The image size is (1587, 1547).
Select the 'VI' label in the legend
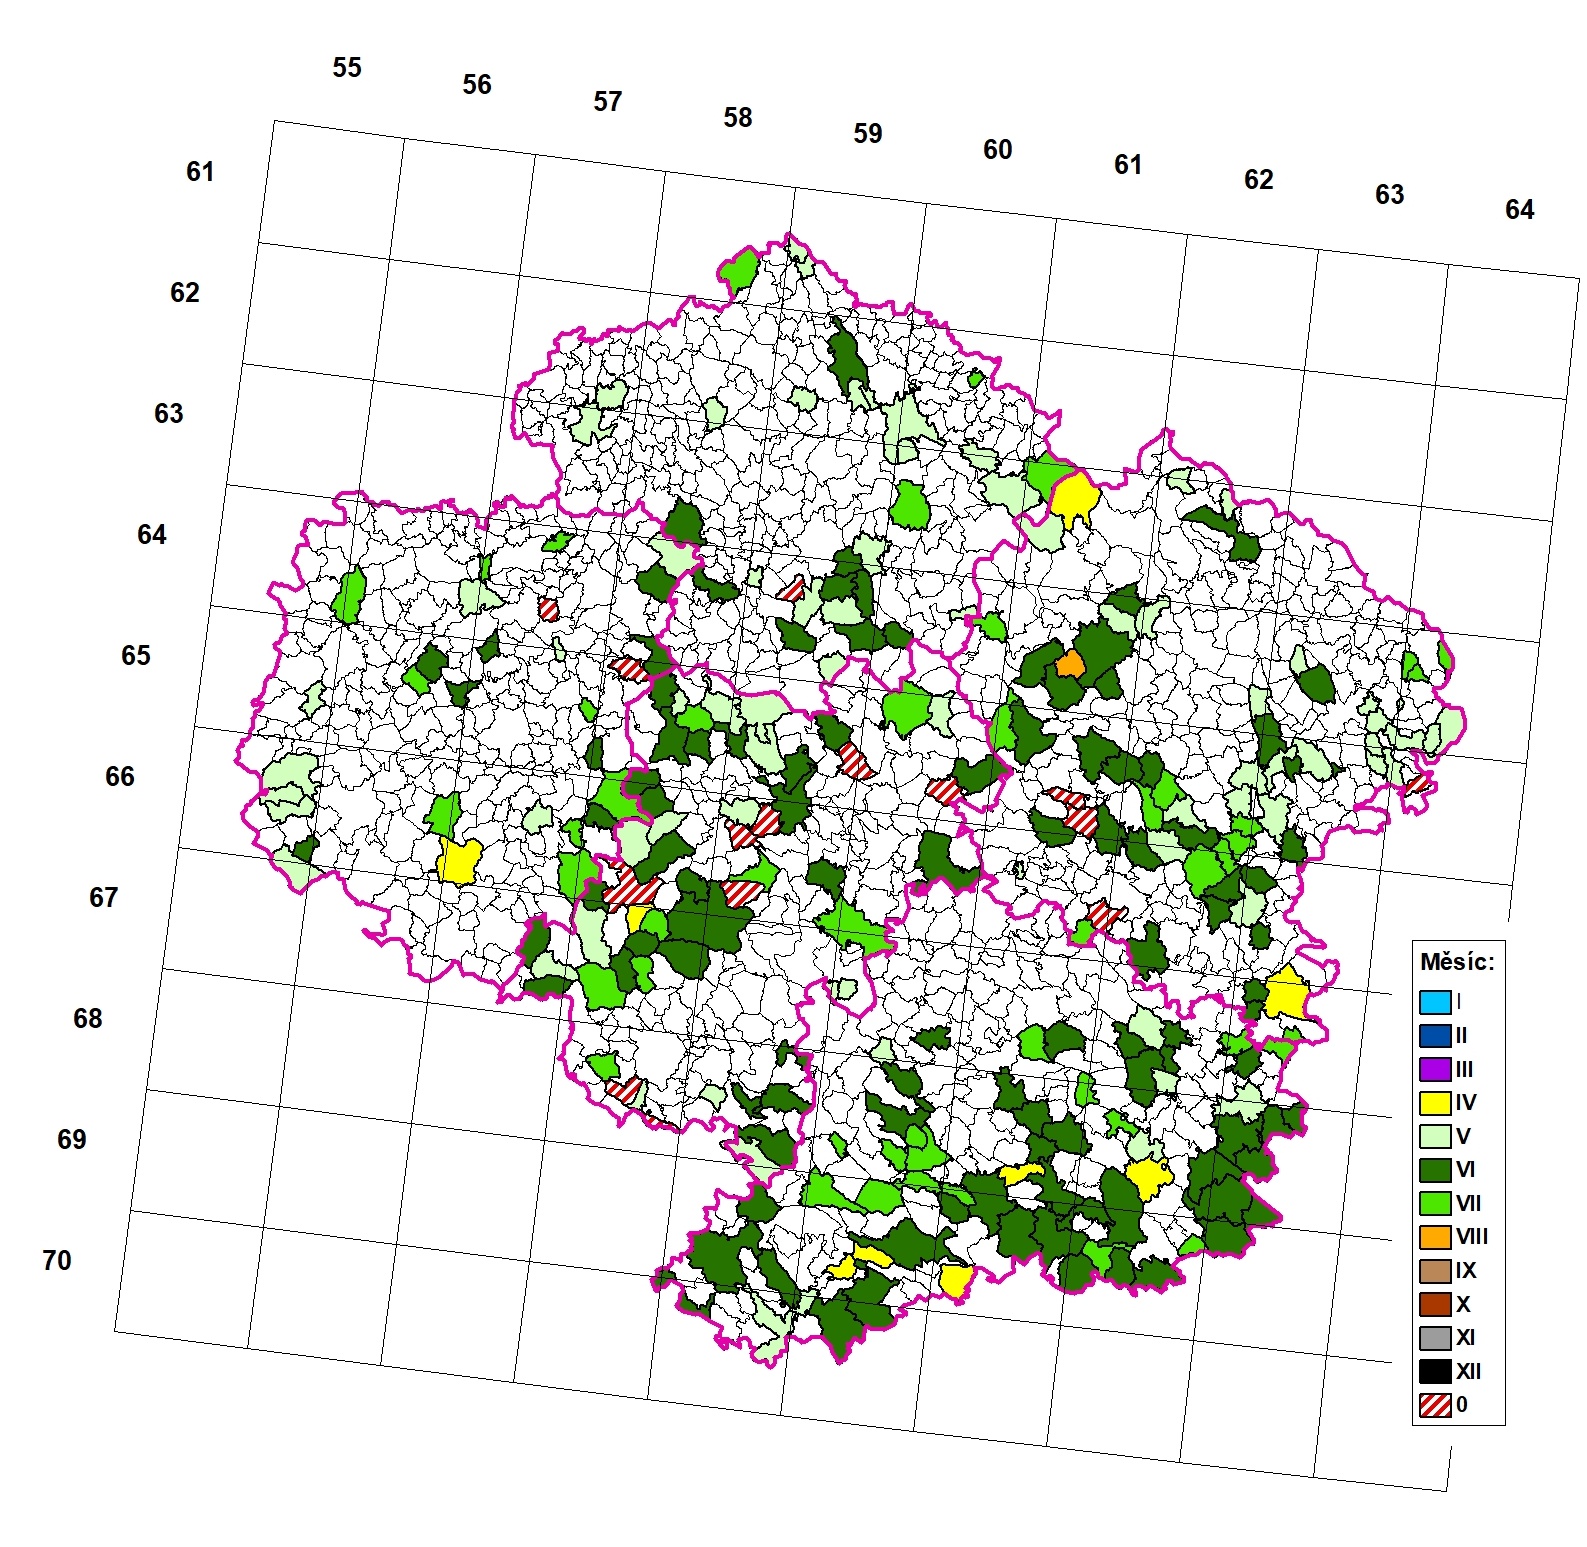[x=1466, y=1170]
